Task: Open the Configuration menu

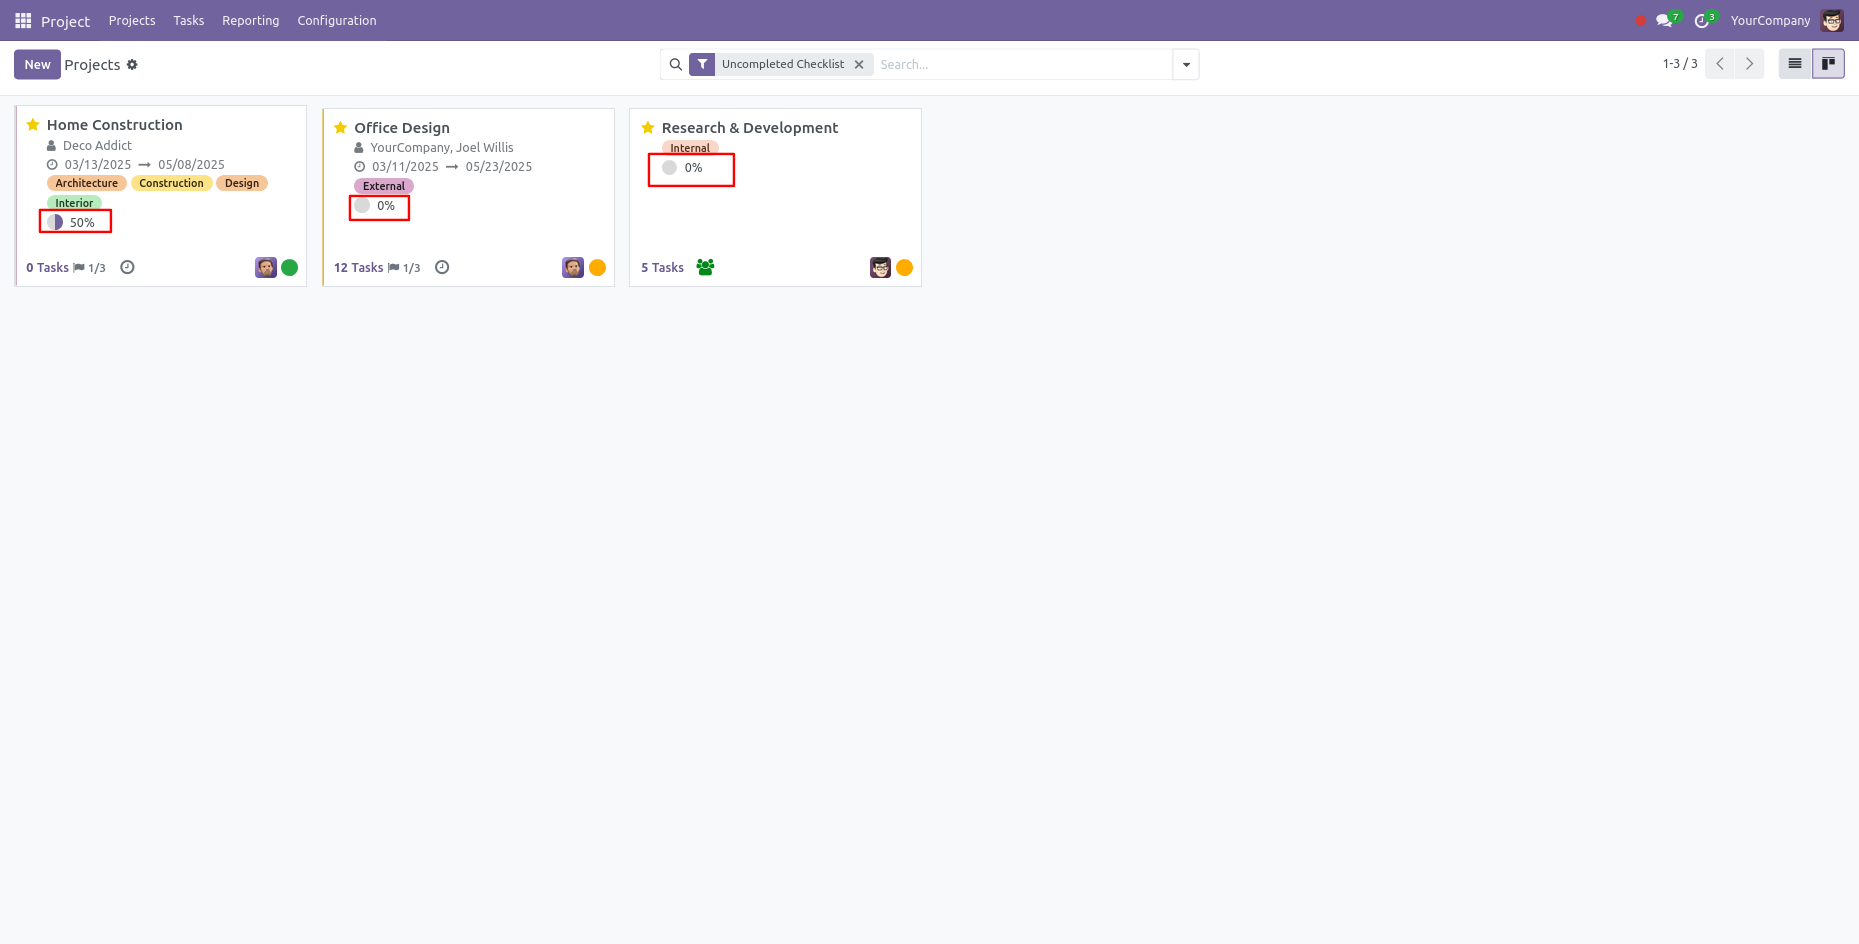Action: point(337,20)
